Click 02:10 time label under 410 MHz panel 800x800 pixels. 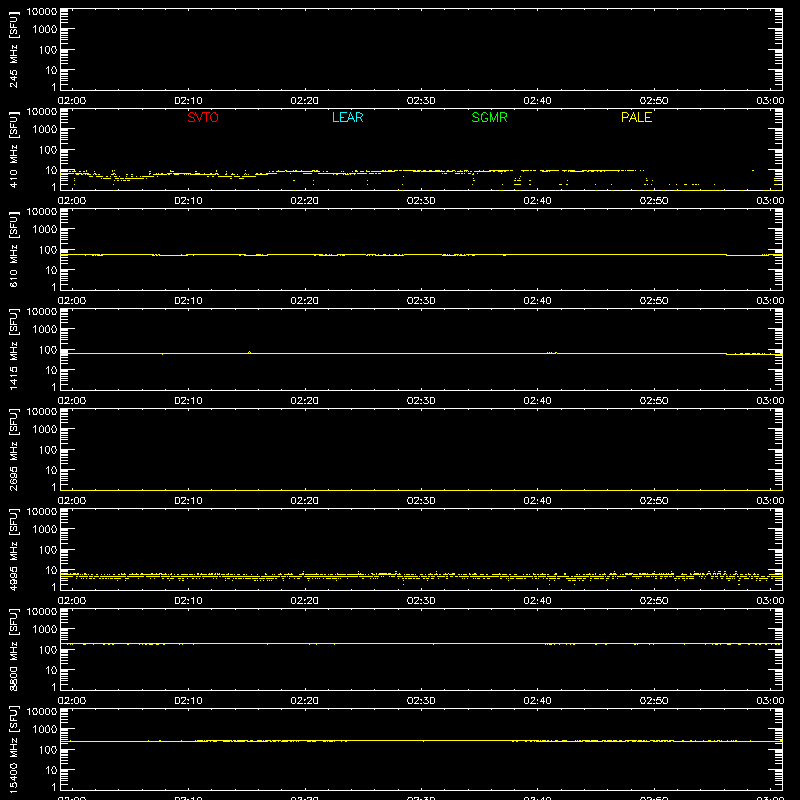[188, 201]
